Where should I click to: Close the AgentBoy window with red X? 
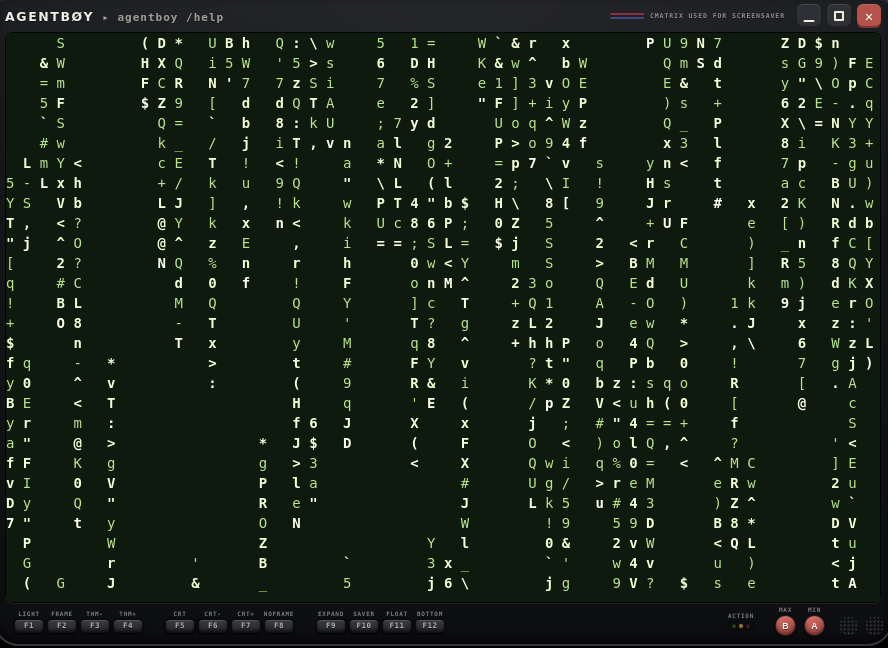(x=869, y=16)
